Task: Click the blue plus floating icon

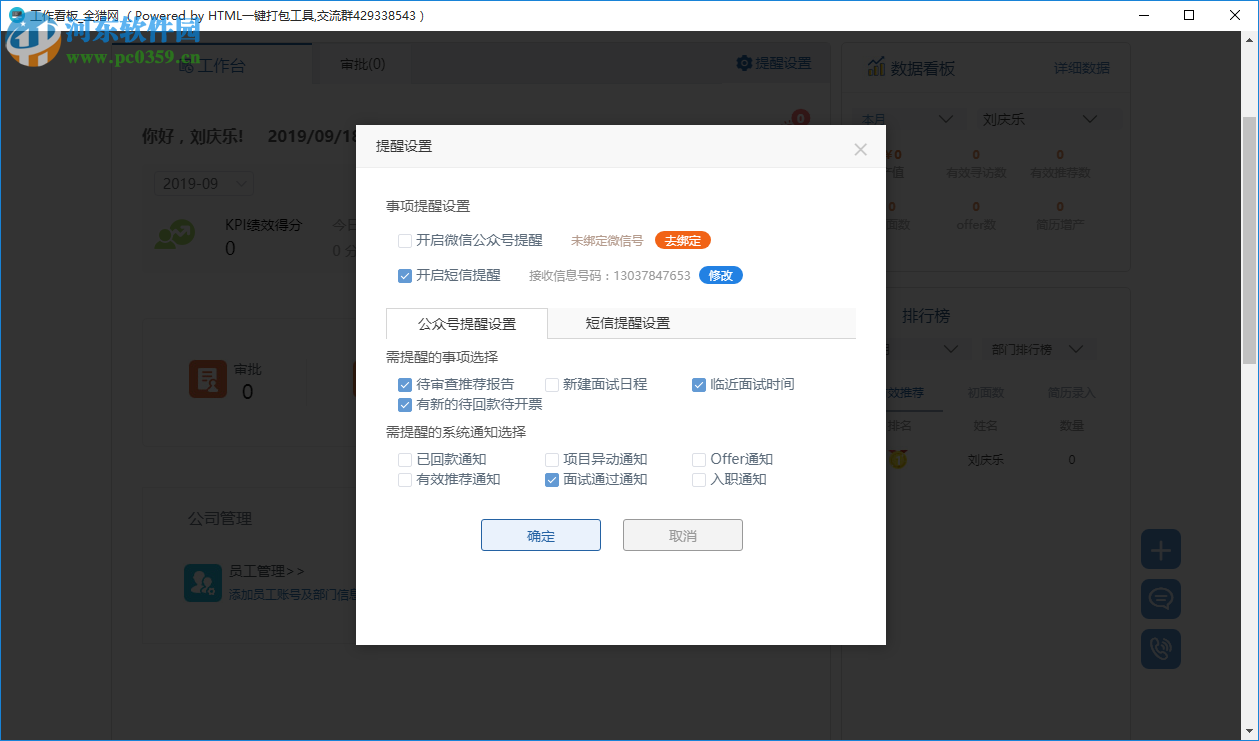Action: click(x=1160, y=549)
